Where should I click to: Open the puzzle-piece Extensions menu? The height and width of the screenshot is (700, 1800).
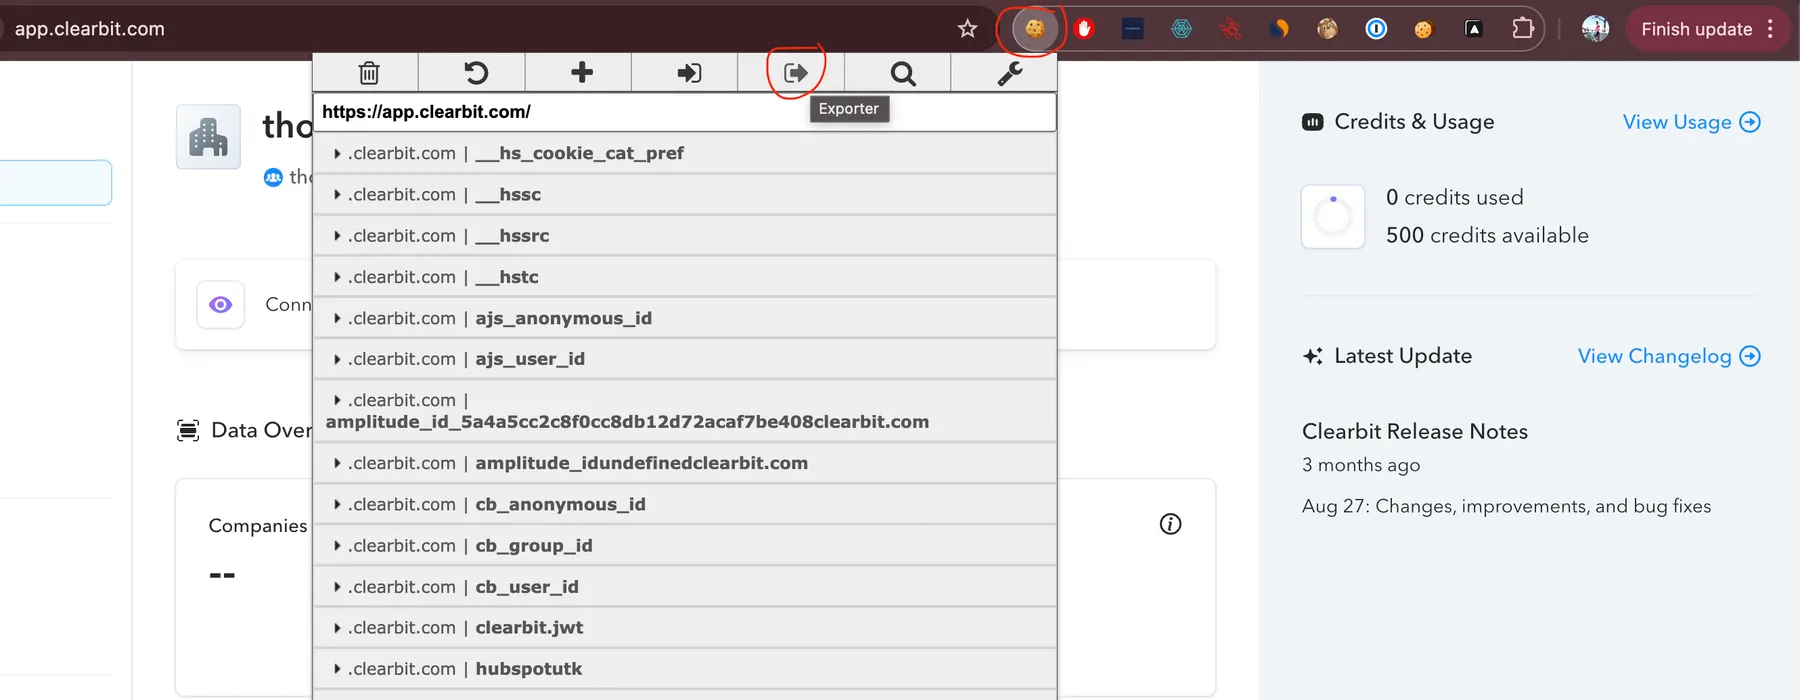[1523, 29]
